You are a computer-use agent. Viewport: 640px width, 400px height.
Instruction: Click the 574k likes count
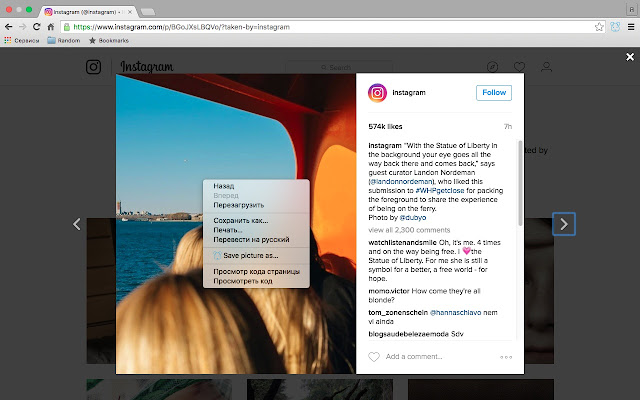pyautogui.click(x=385, y=127)
